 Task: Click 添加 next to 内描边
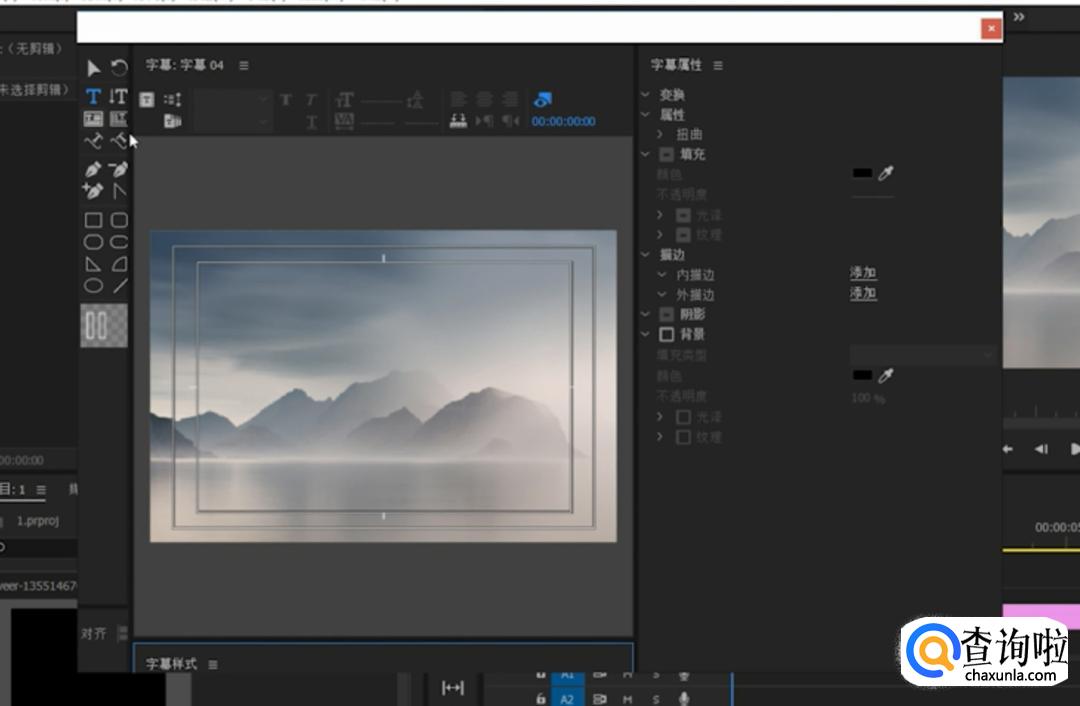tap(863, 273)
